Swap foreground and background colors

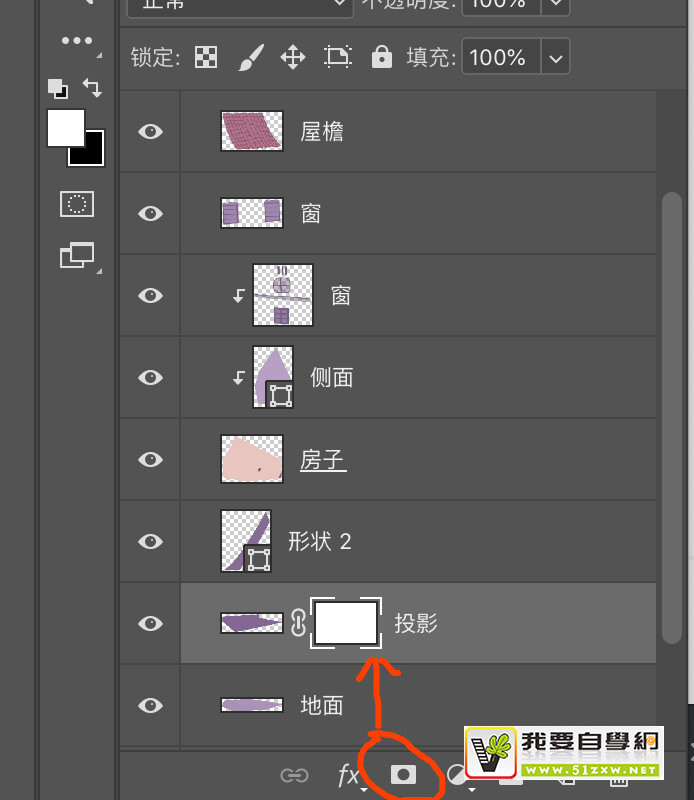pyautogui.click(x=92, y=88)
